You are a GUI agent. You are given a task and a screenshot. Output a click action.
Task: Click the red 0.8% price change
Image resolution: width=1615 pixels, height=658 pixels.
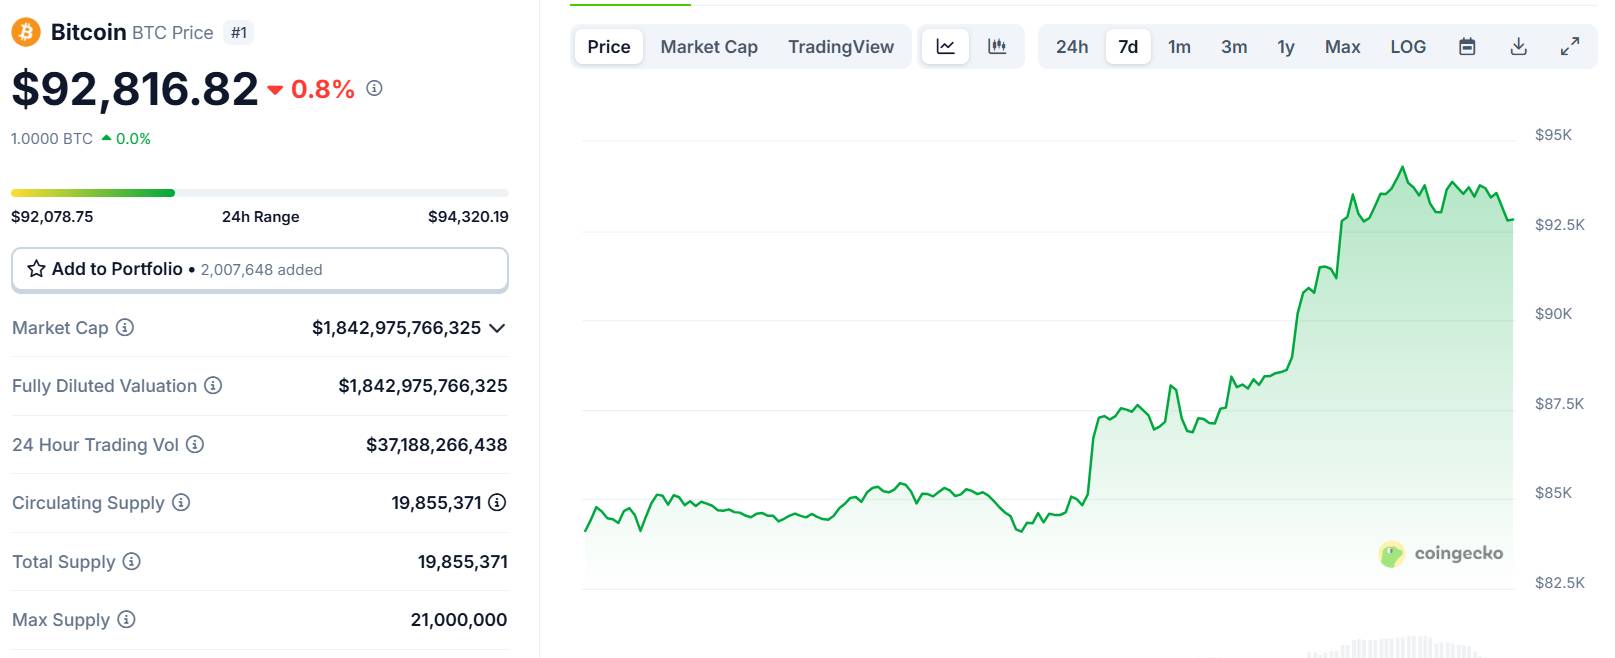[311, 89]
